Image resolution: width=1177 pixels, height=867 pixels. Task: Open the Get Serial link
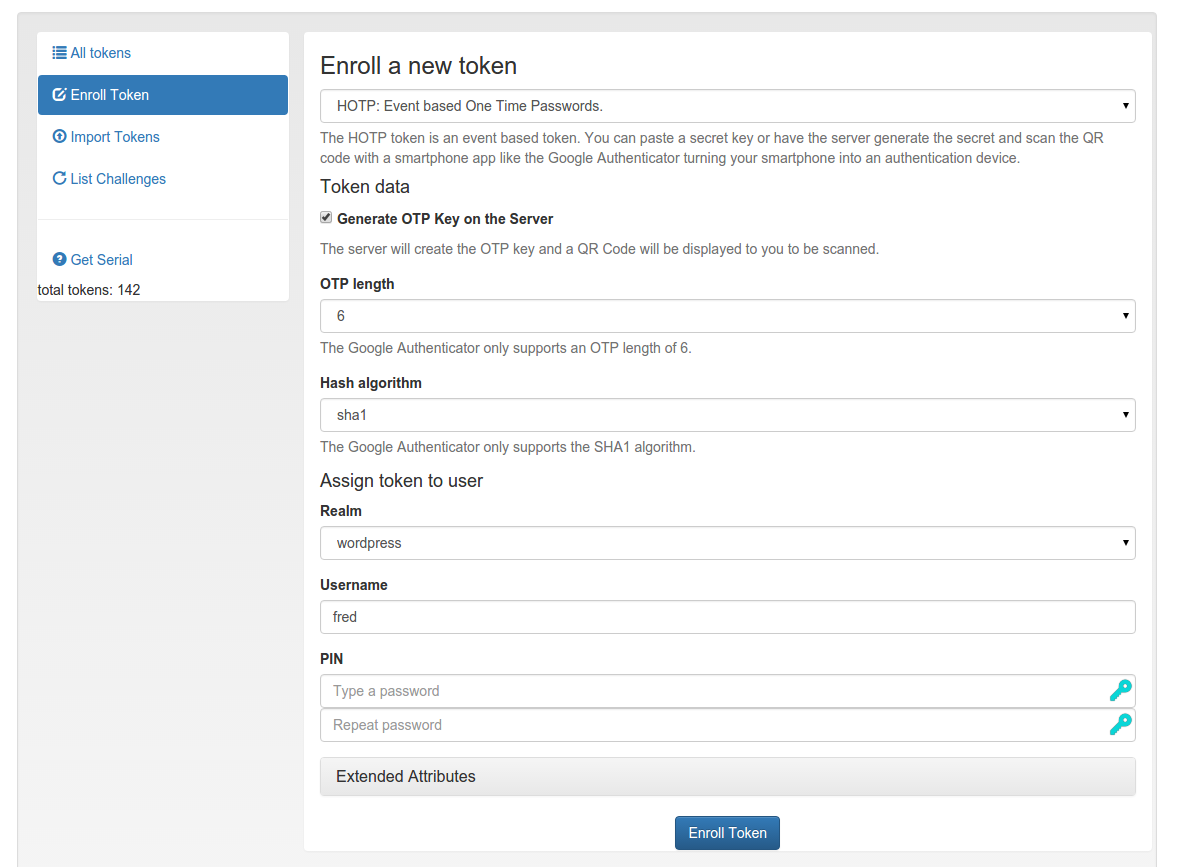(x=163, y=260)
